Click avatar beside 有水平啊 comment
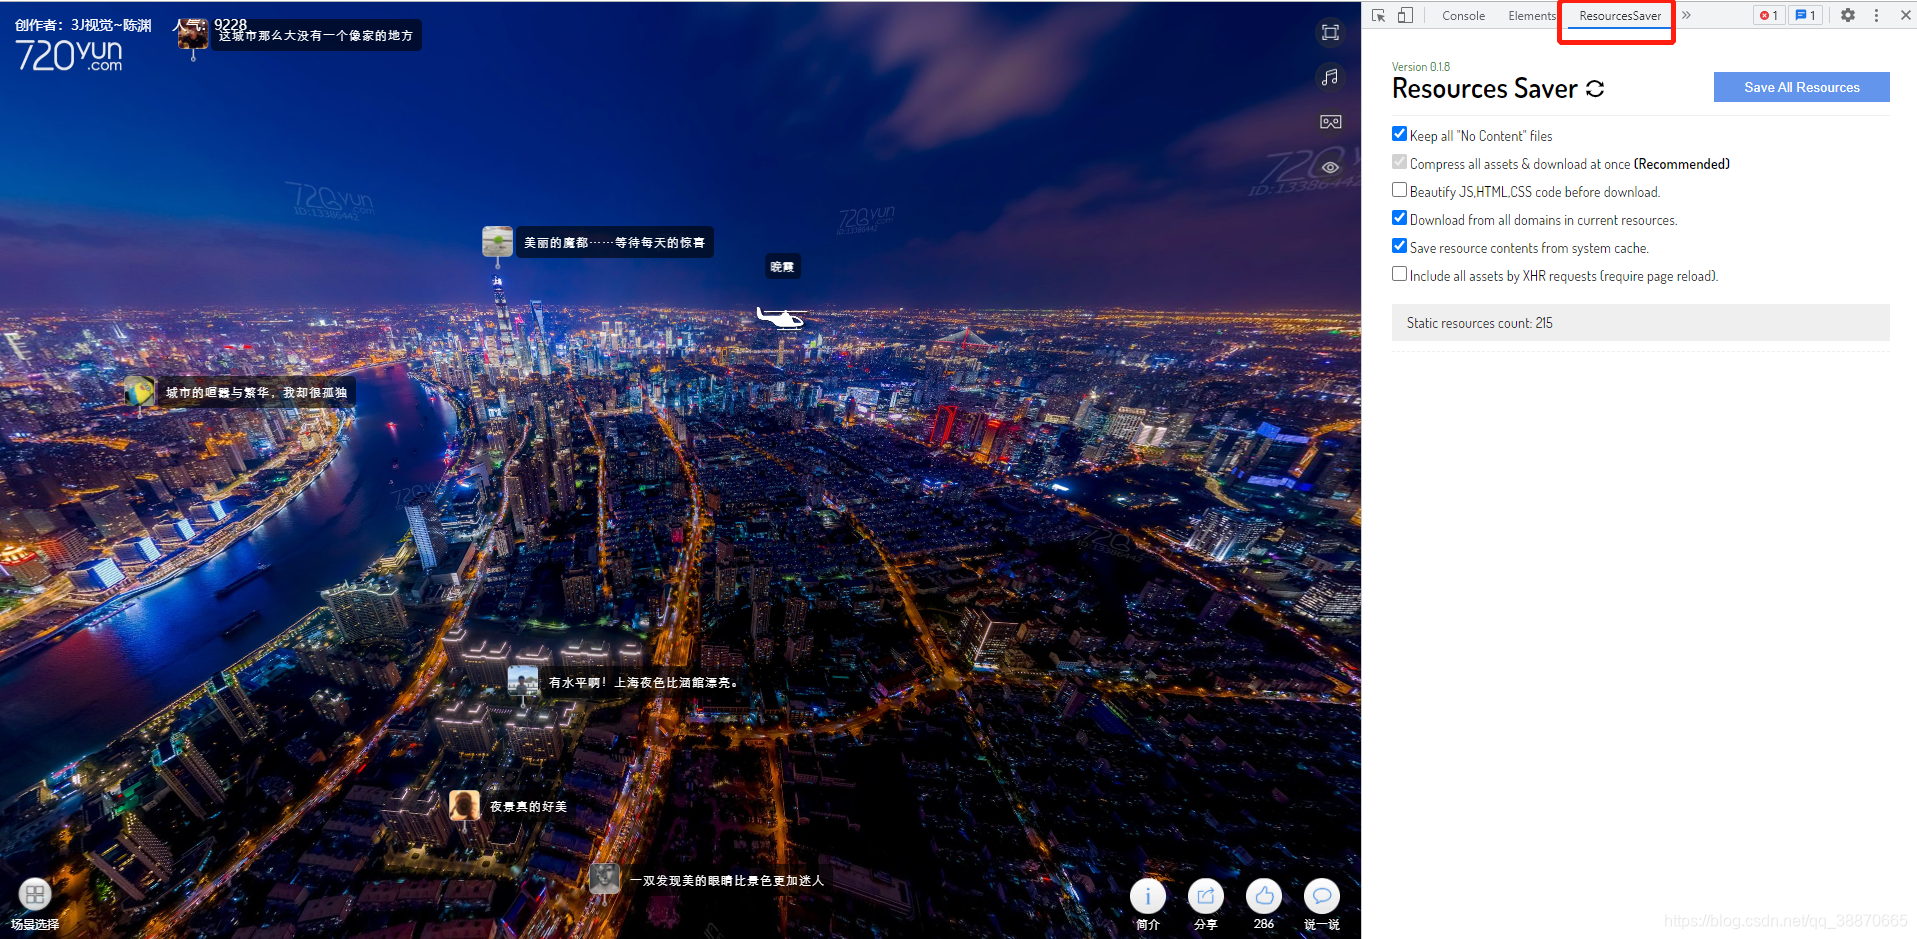This screenshot has width=1917, height=939. coord(523,681)
